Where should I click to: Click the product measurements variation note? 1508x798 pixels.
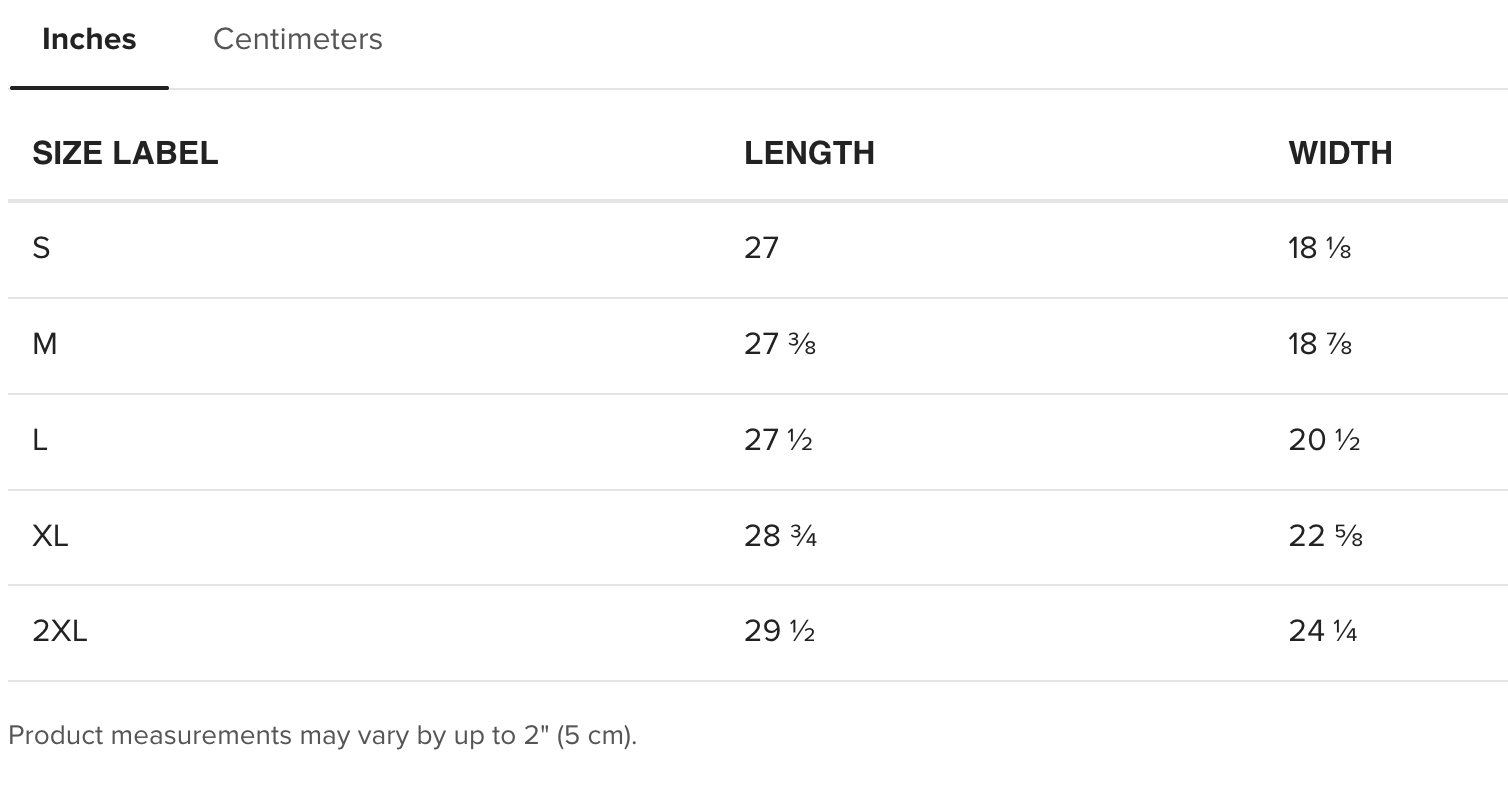322,735
